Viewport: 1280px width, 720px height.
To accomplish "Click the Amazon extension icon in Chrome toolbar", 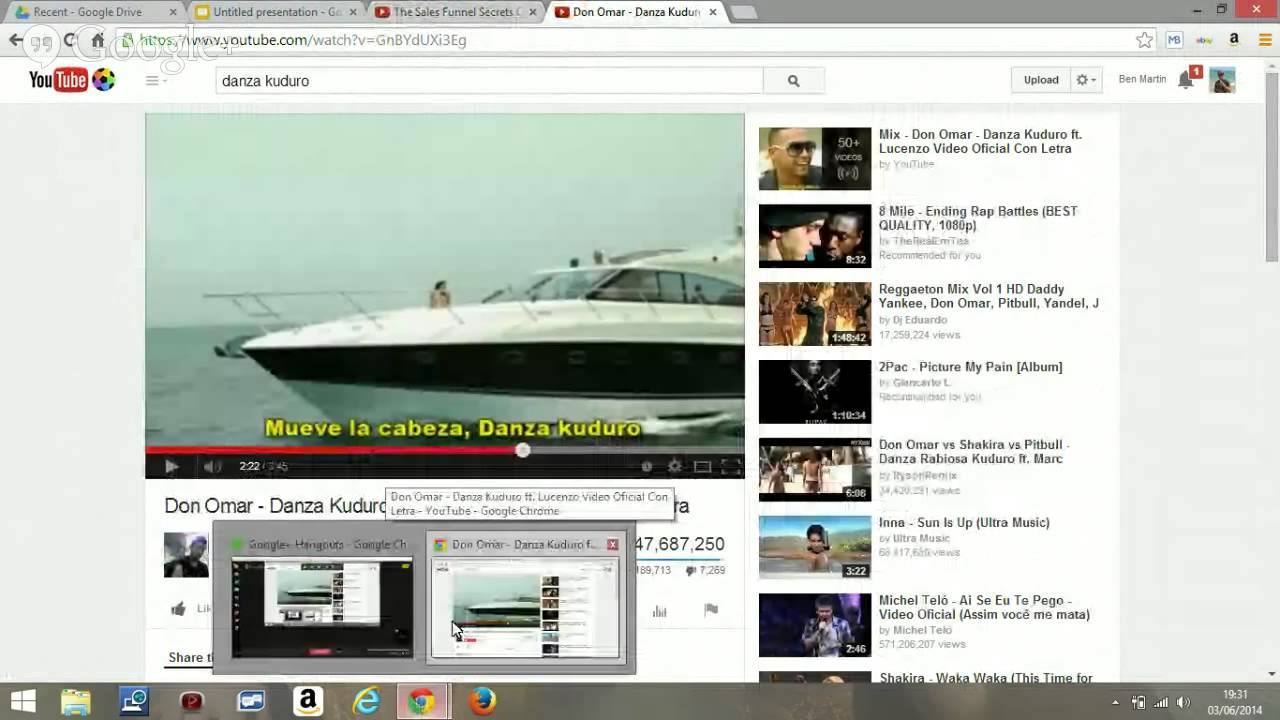I will pos(1235,40).
